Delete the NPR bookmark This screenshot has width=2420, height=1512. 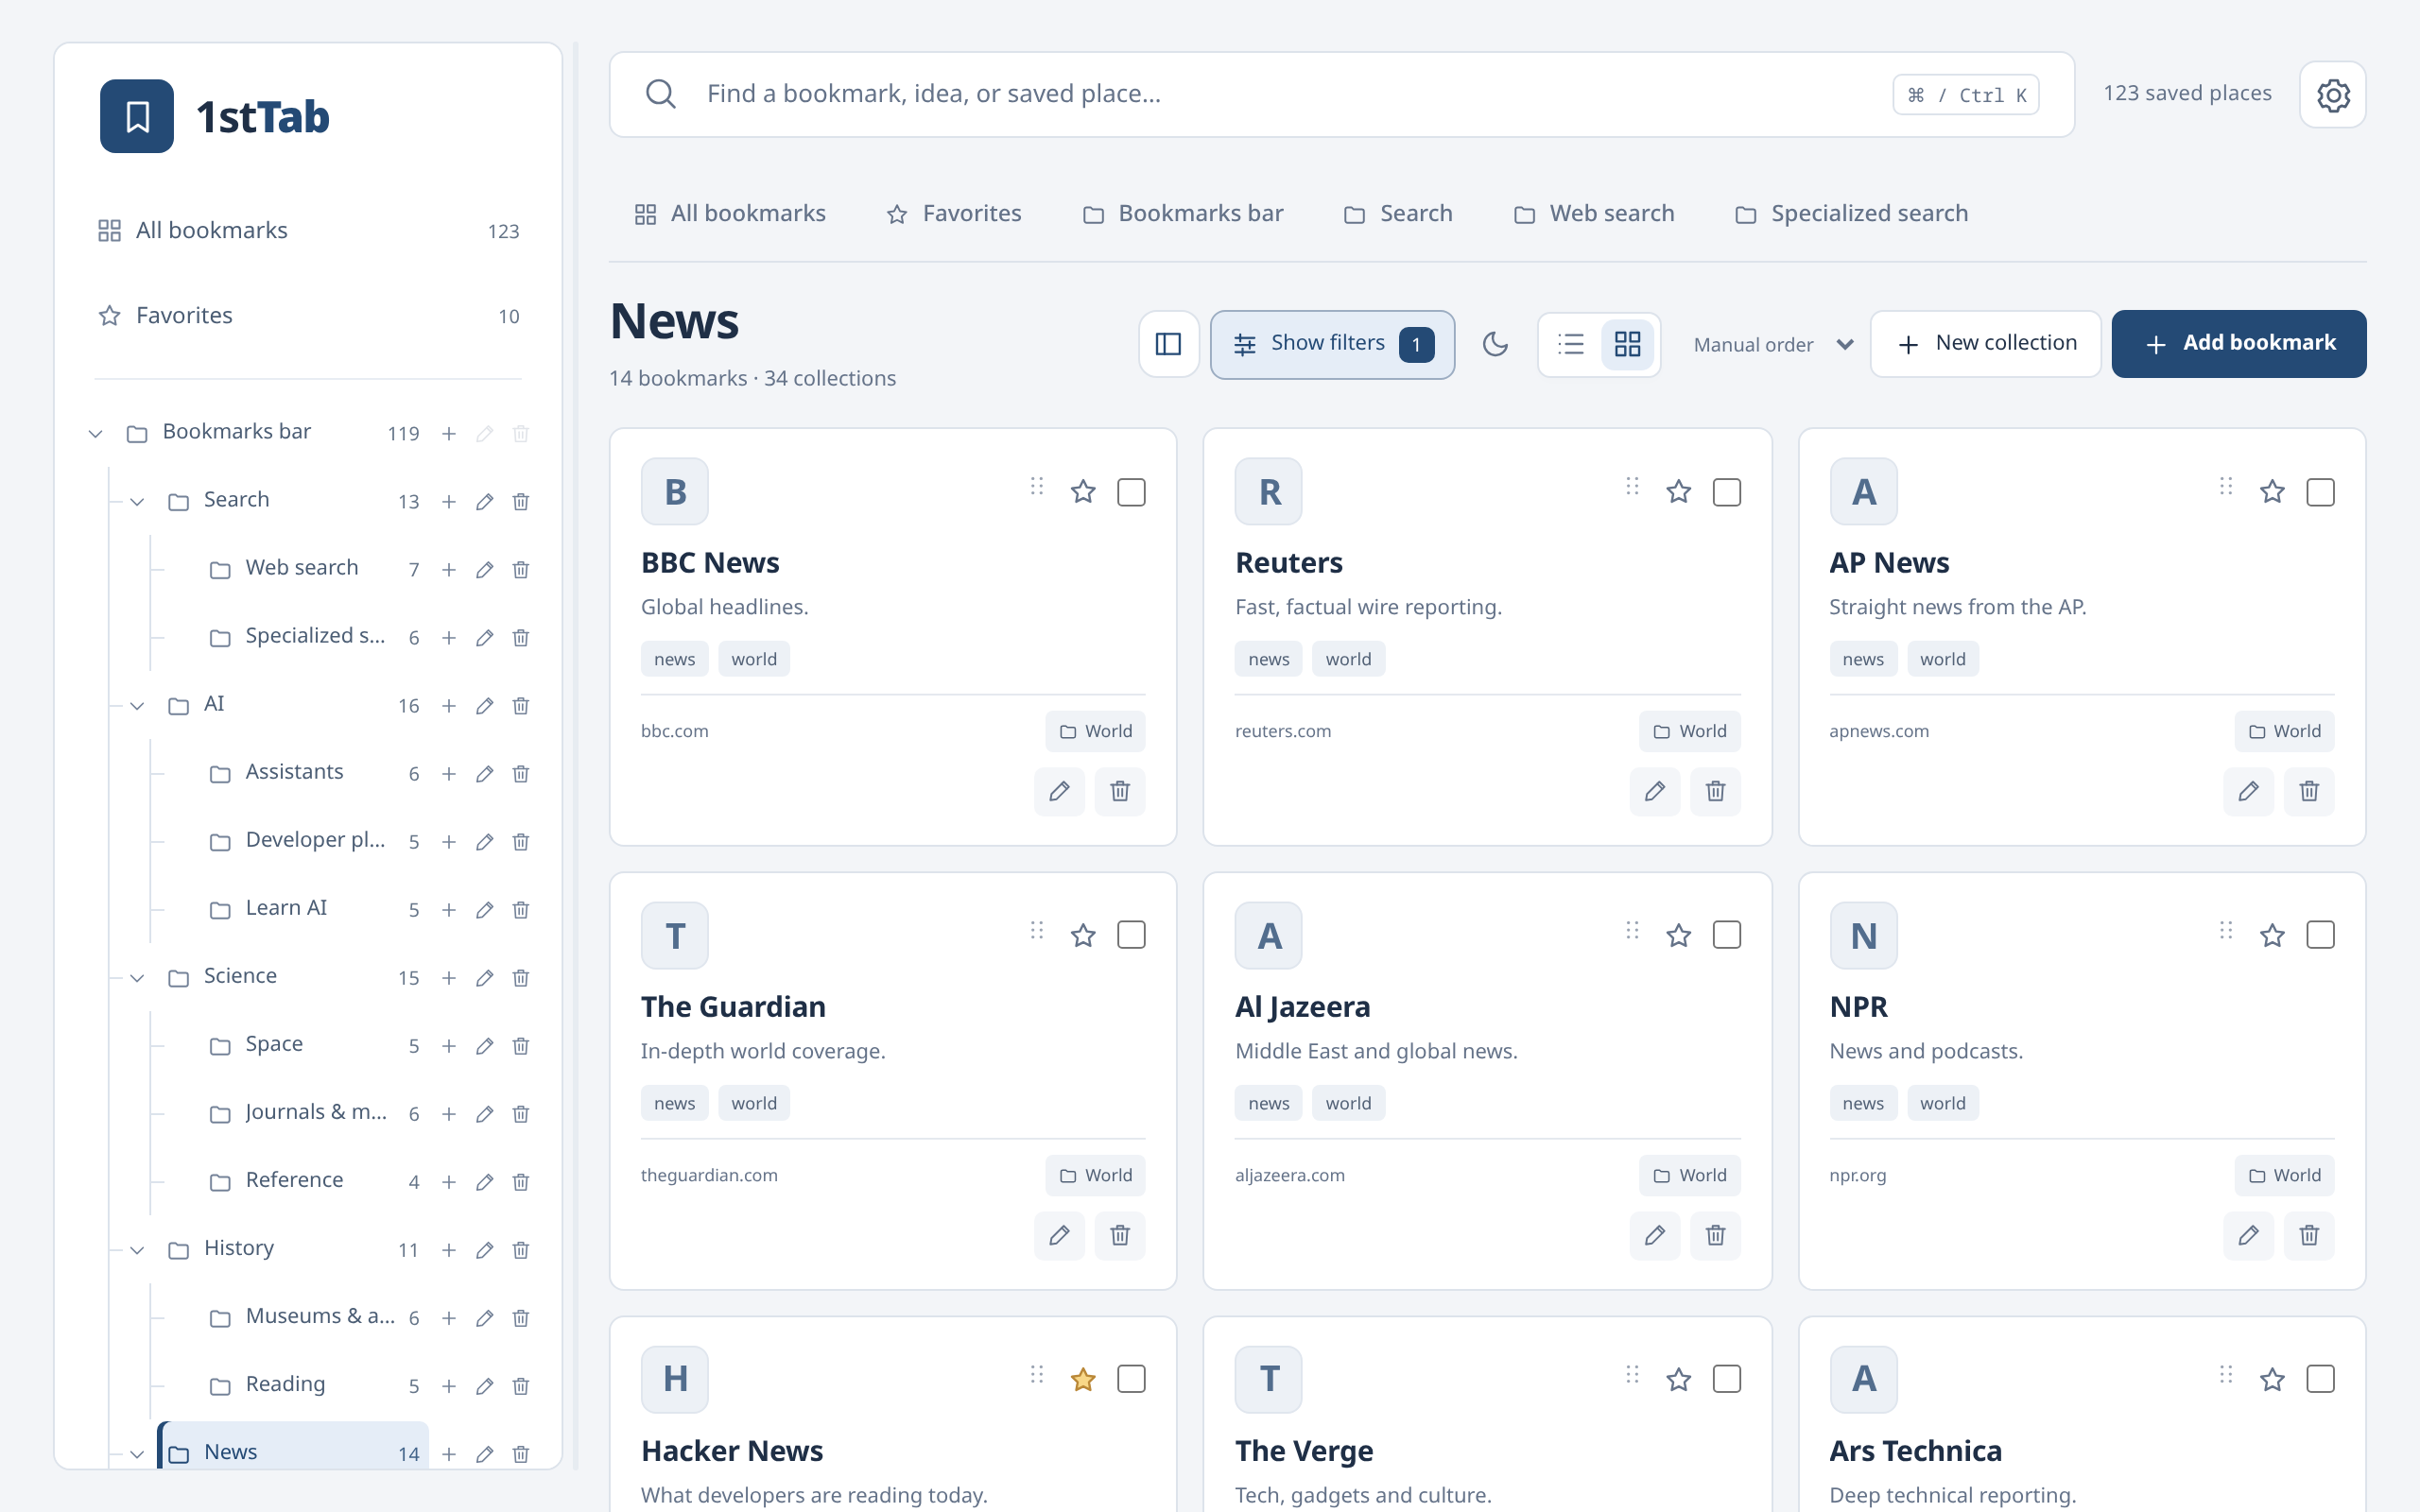2309,1235
